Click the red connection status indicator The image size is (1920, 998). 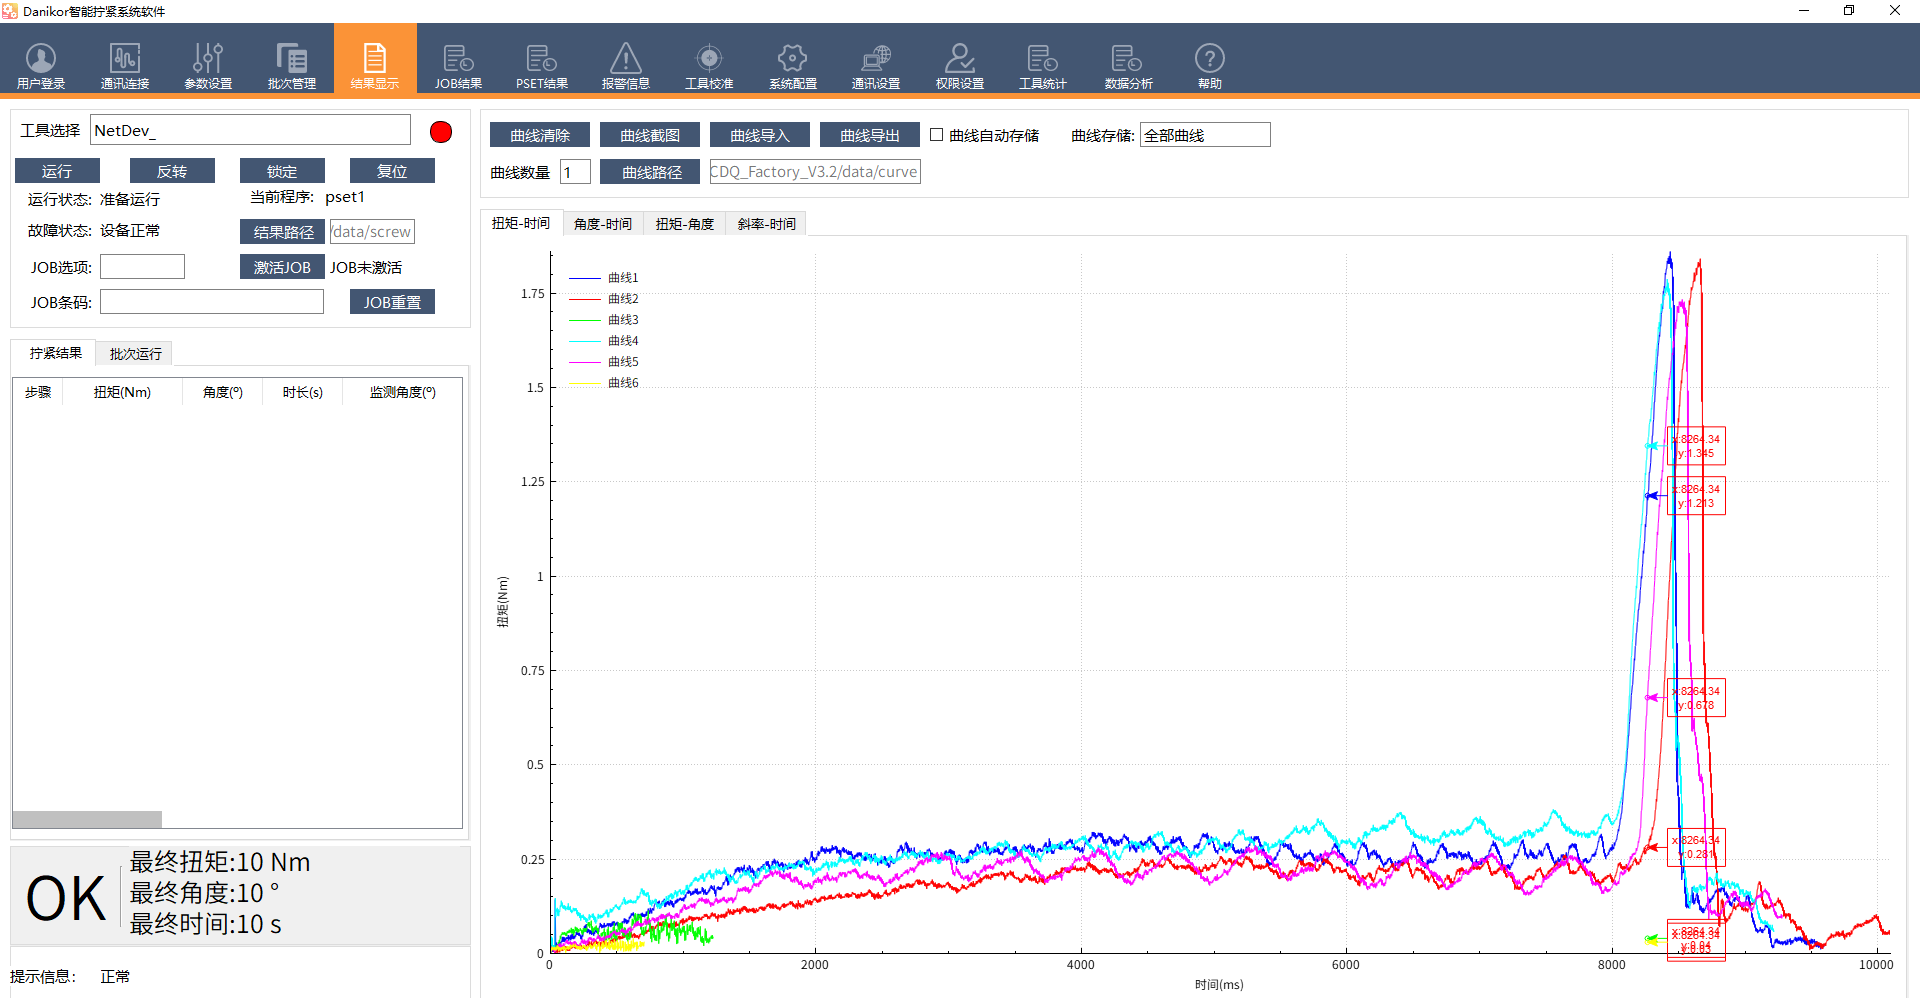click(x=441, y=132)
